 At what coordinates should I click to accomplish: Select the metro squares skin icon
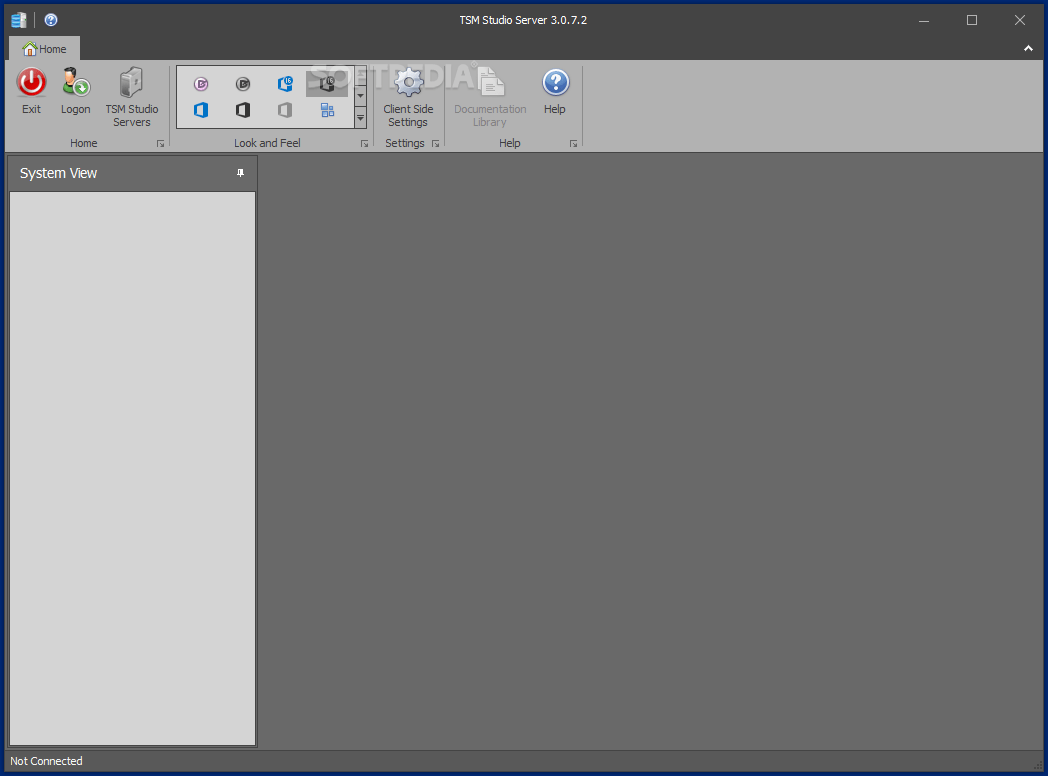pyautogui.click(x=327, y=110)
